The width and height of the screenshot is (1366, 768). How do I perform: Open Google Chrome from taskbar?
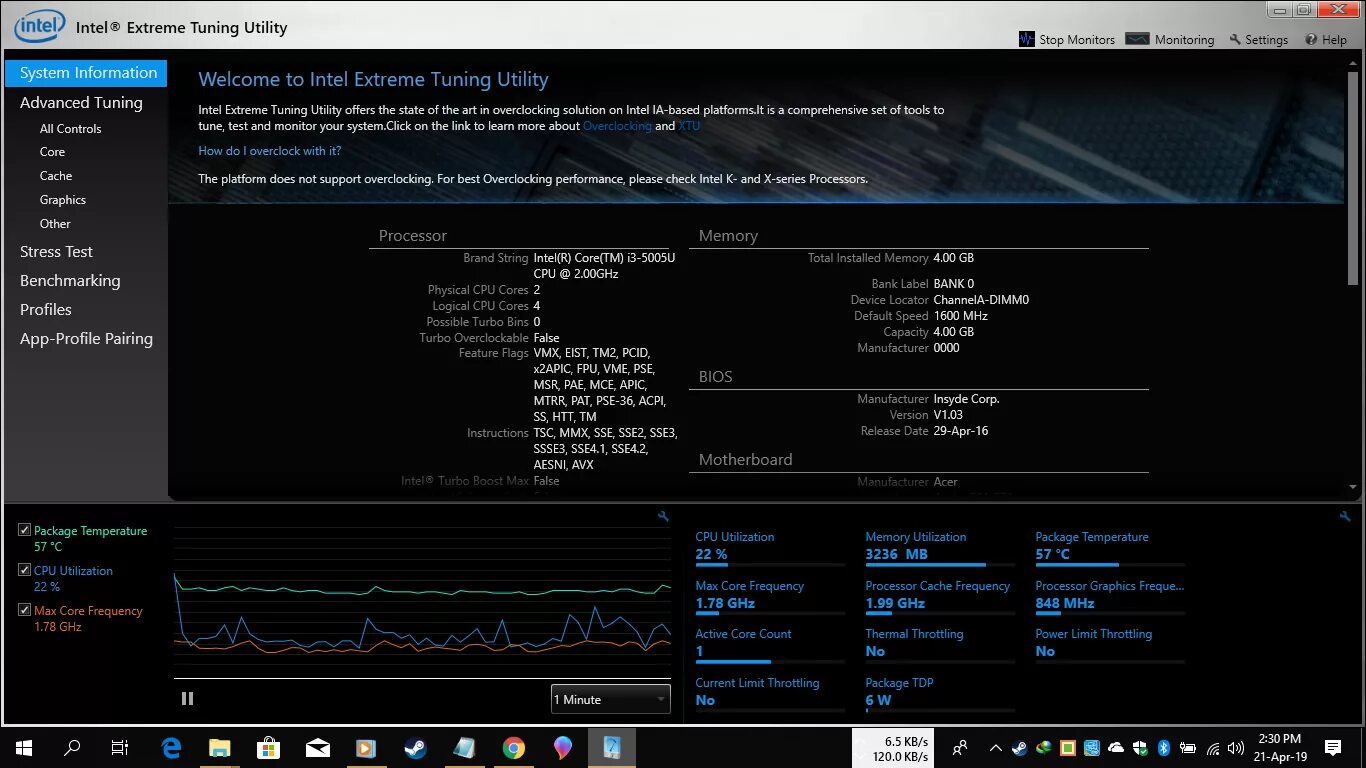[x=513, y=748]
